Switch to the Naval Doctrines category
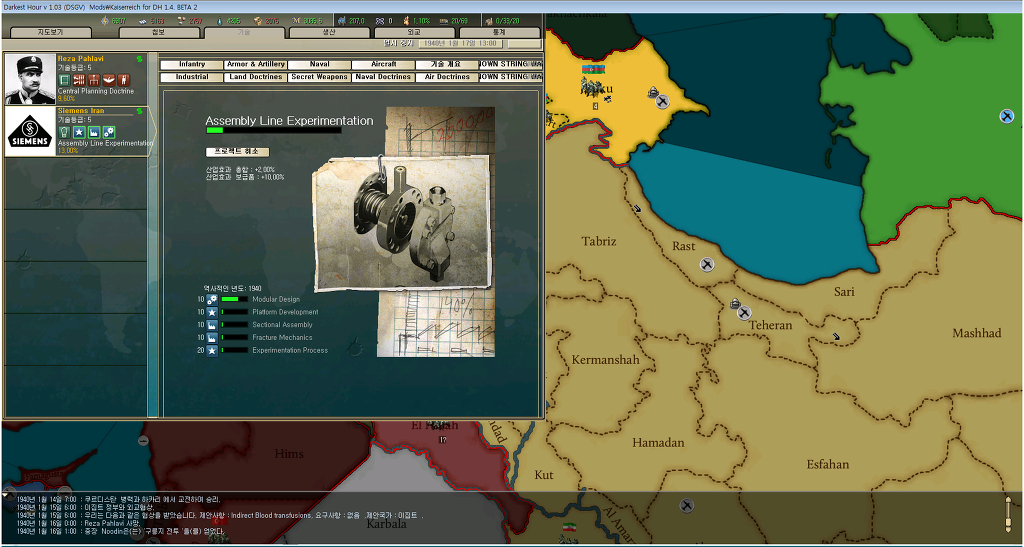Image resolution: width=1024 pixels, height=547 pixels. click(x=383, y=77)
